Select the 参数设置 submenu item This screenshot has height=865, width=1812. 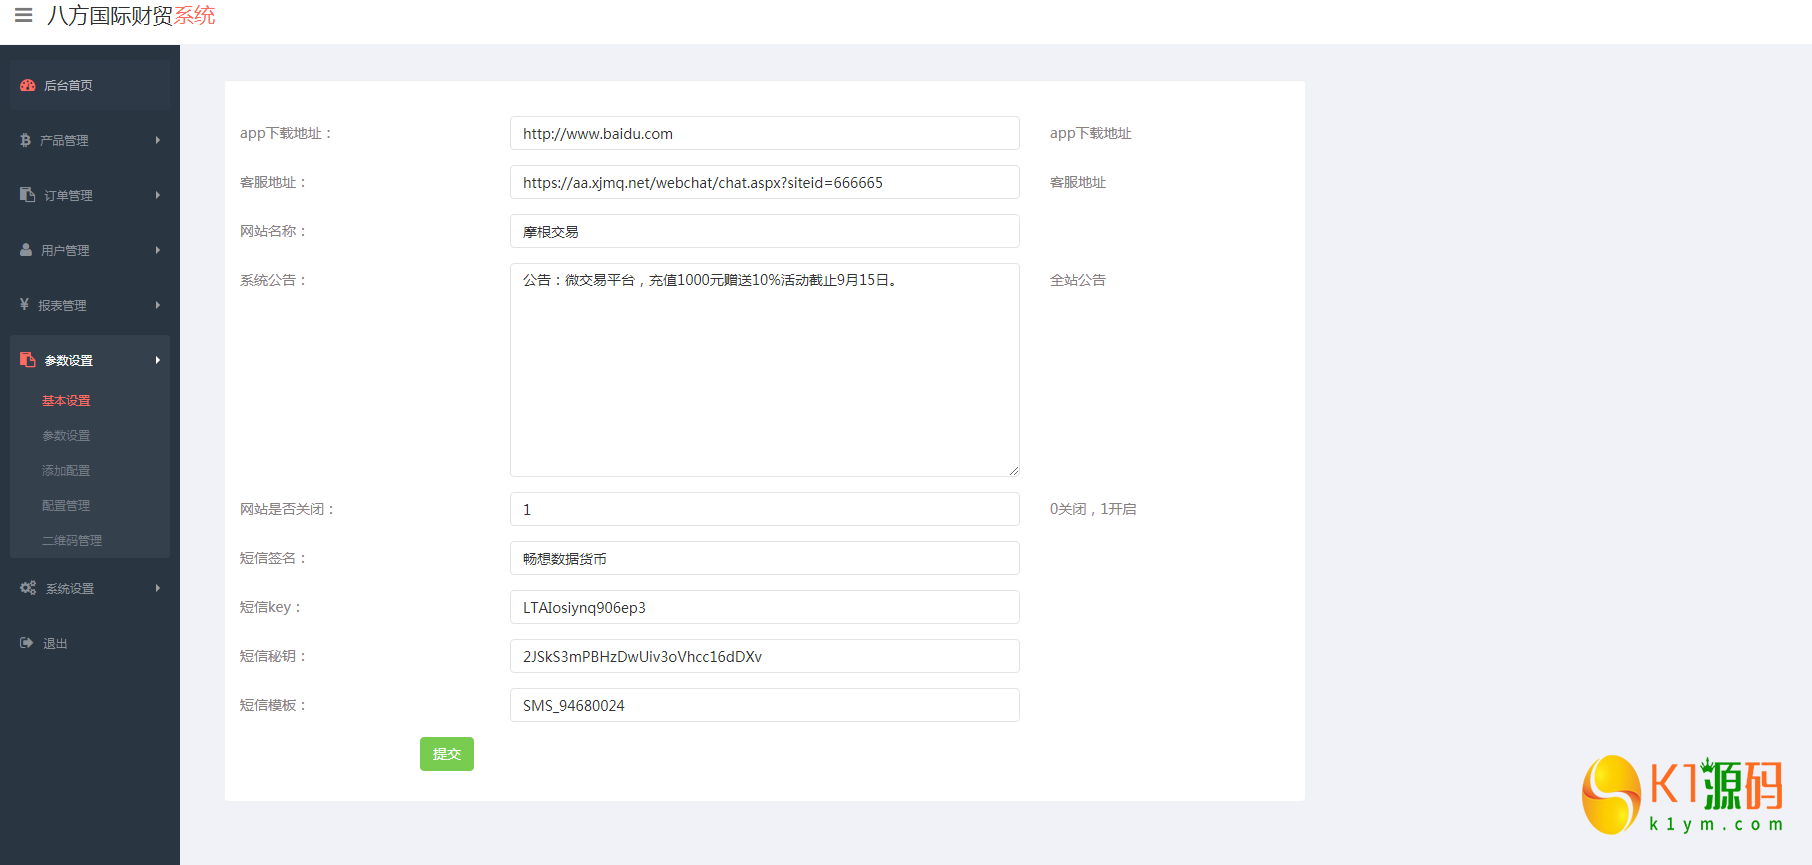pyautogui.click(x=66, y=436)
